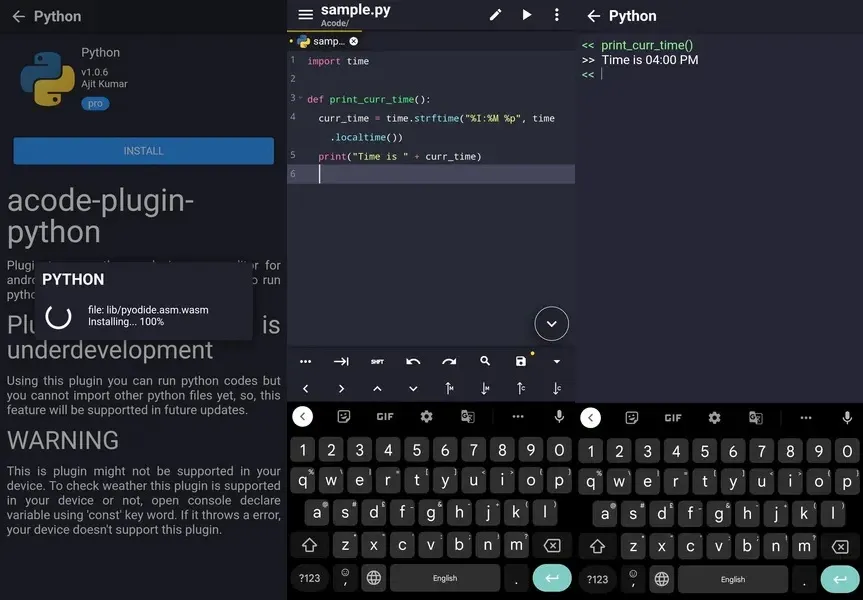Screen dimensions: 863x600
Task: Tap the English space bar on the console keyboard
Action: (733, 579)
